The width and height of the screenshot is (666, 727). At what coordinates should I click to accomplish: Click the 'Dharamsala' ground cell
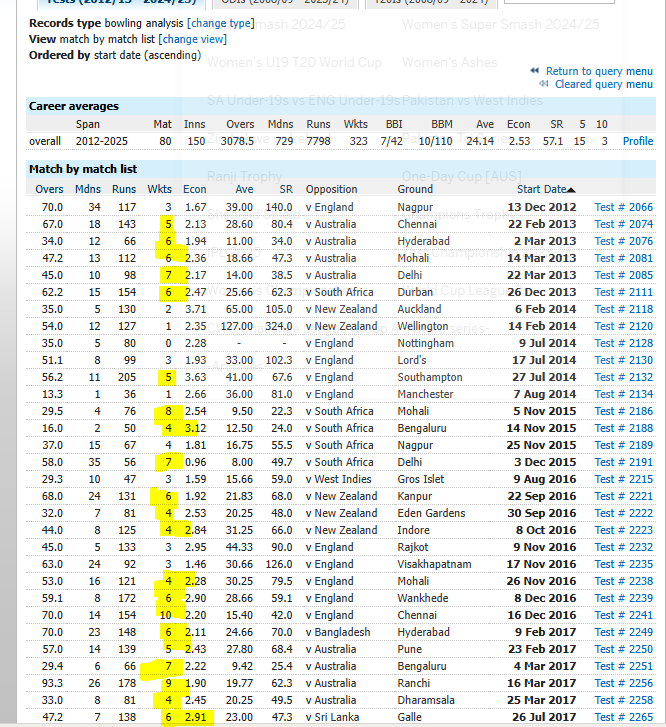426,700
